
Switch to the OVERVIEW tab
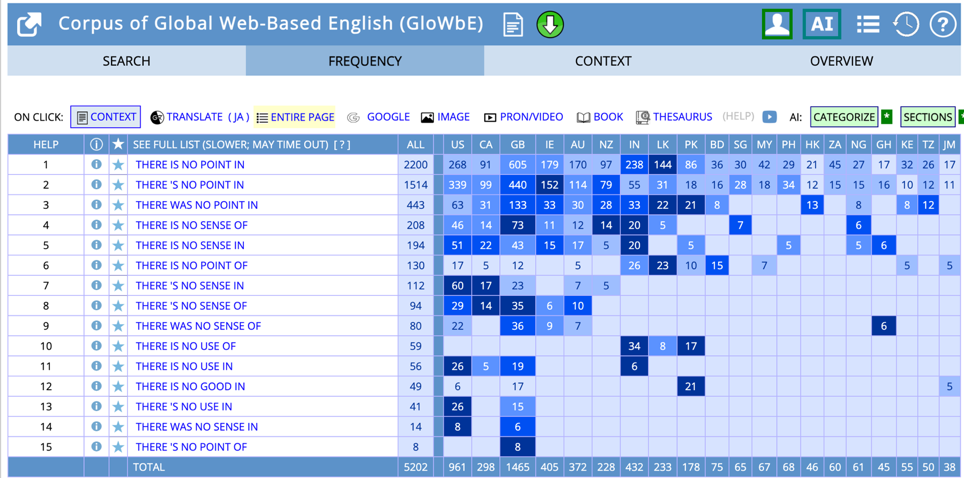coord(842,61)
